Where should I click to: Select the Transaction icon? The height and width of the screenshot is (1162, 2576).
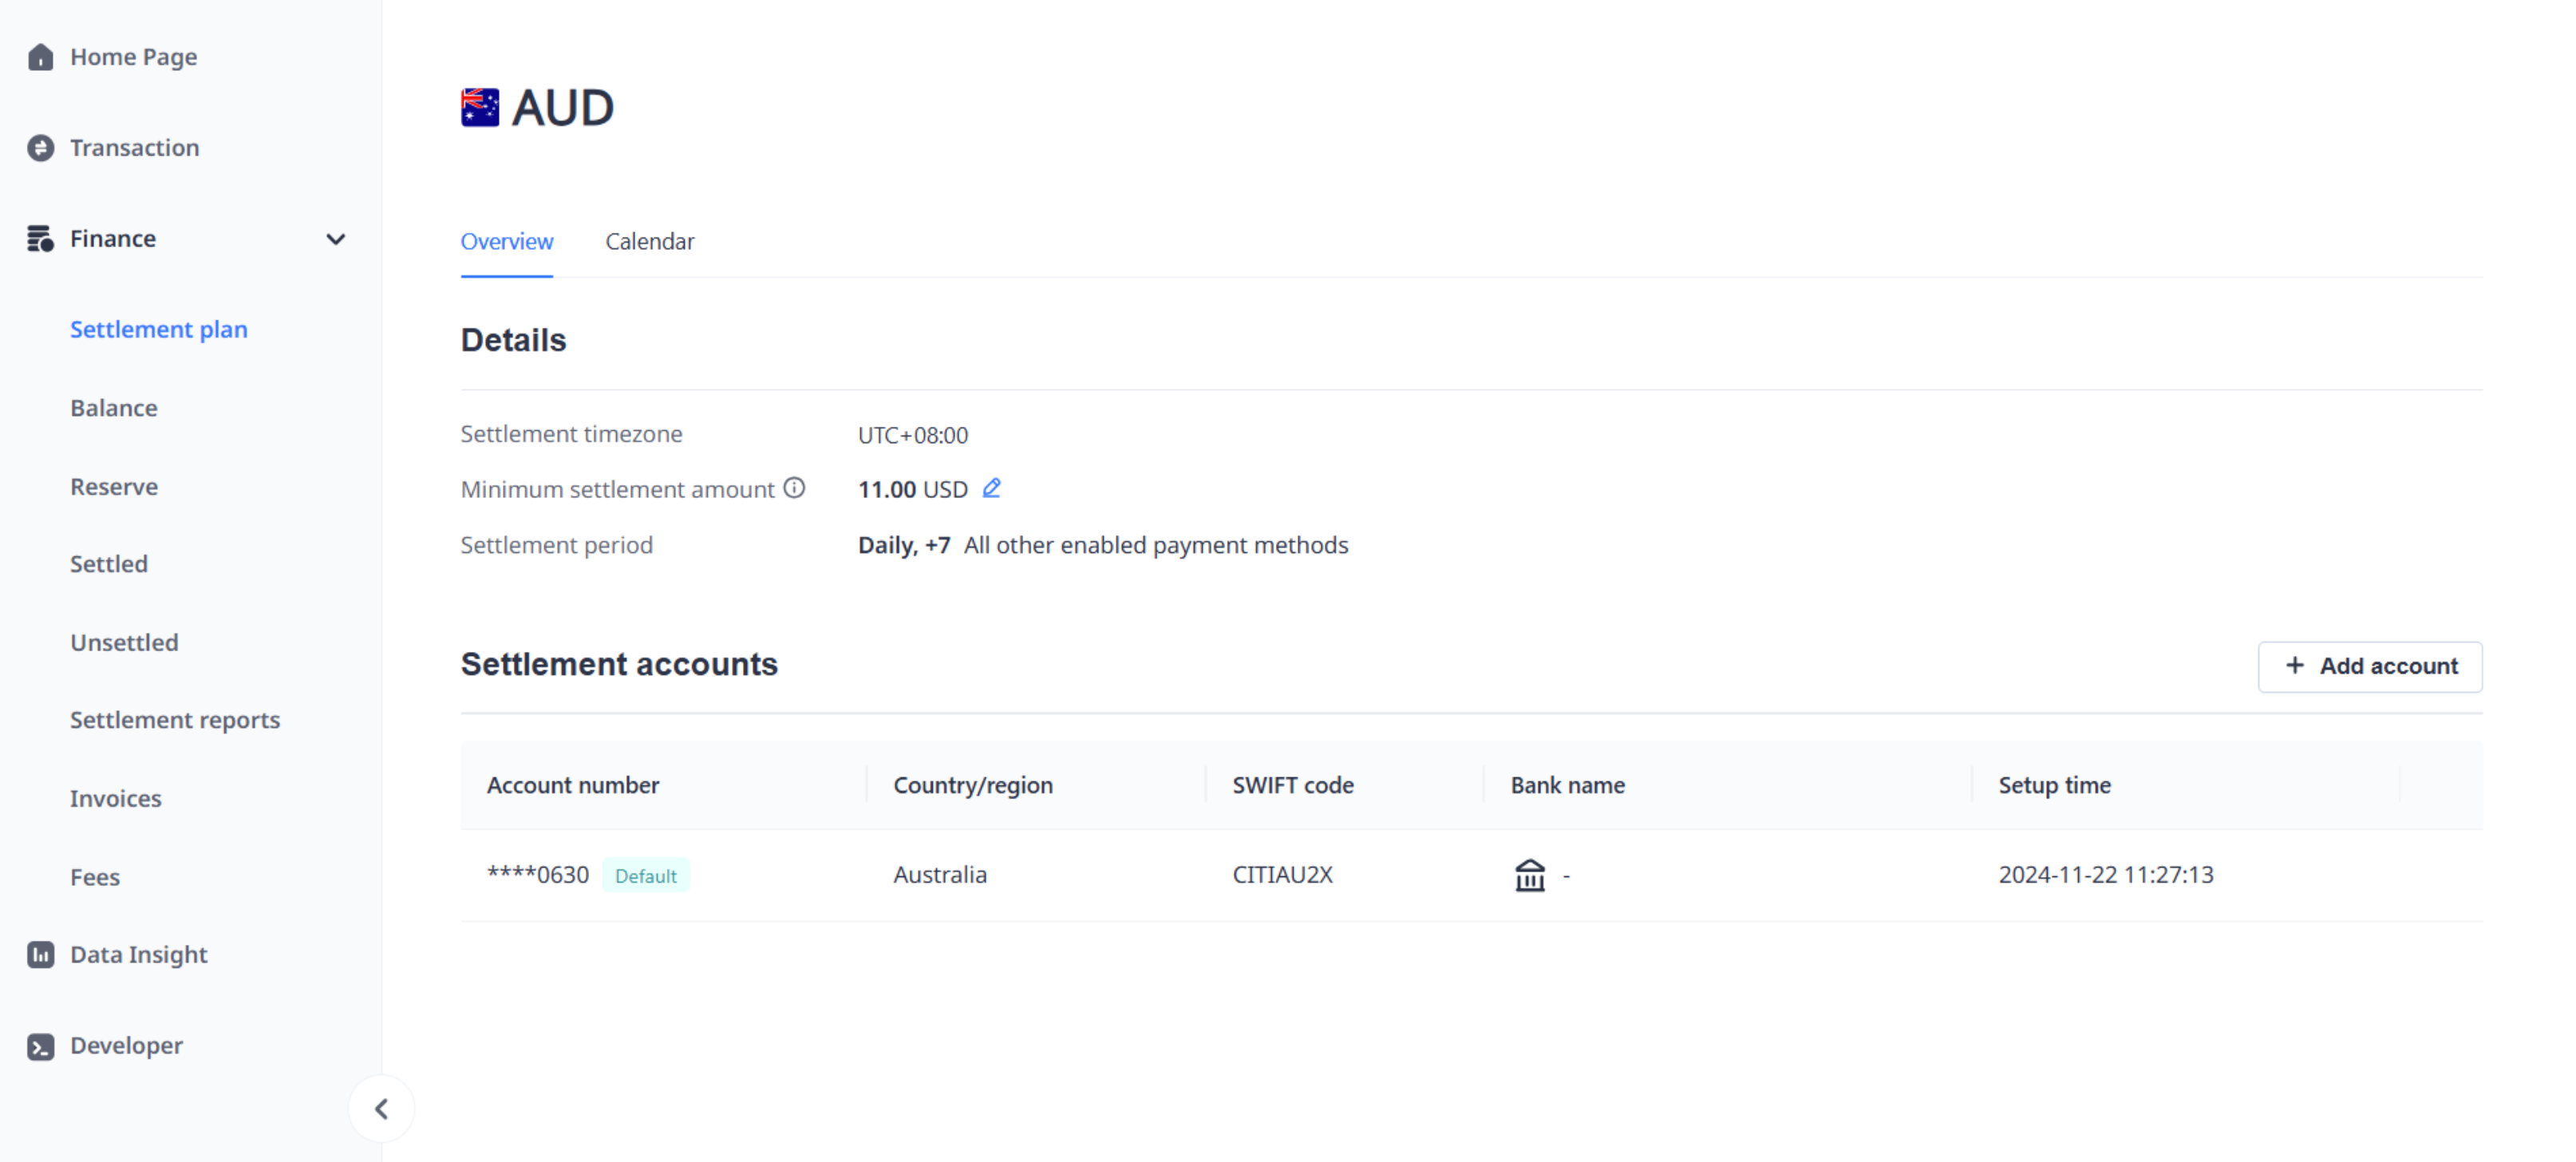pos(40,147)
